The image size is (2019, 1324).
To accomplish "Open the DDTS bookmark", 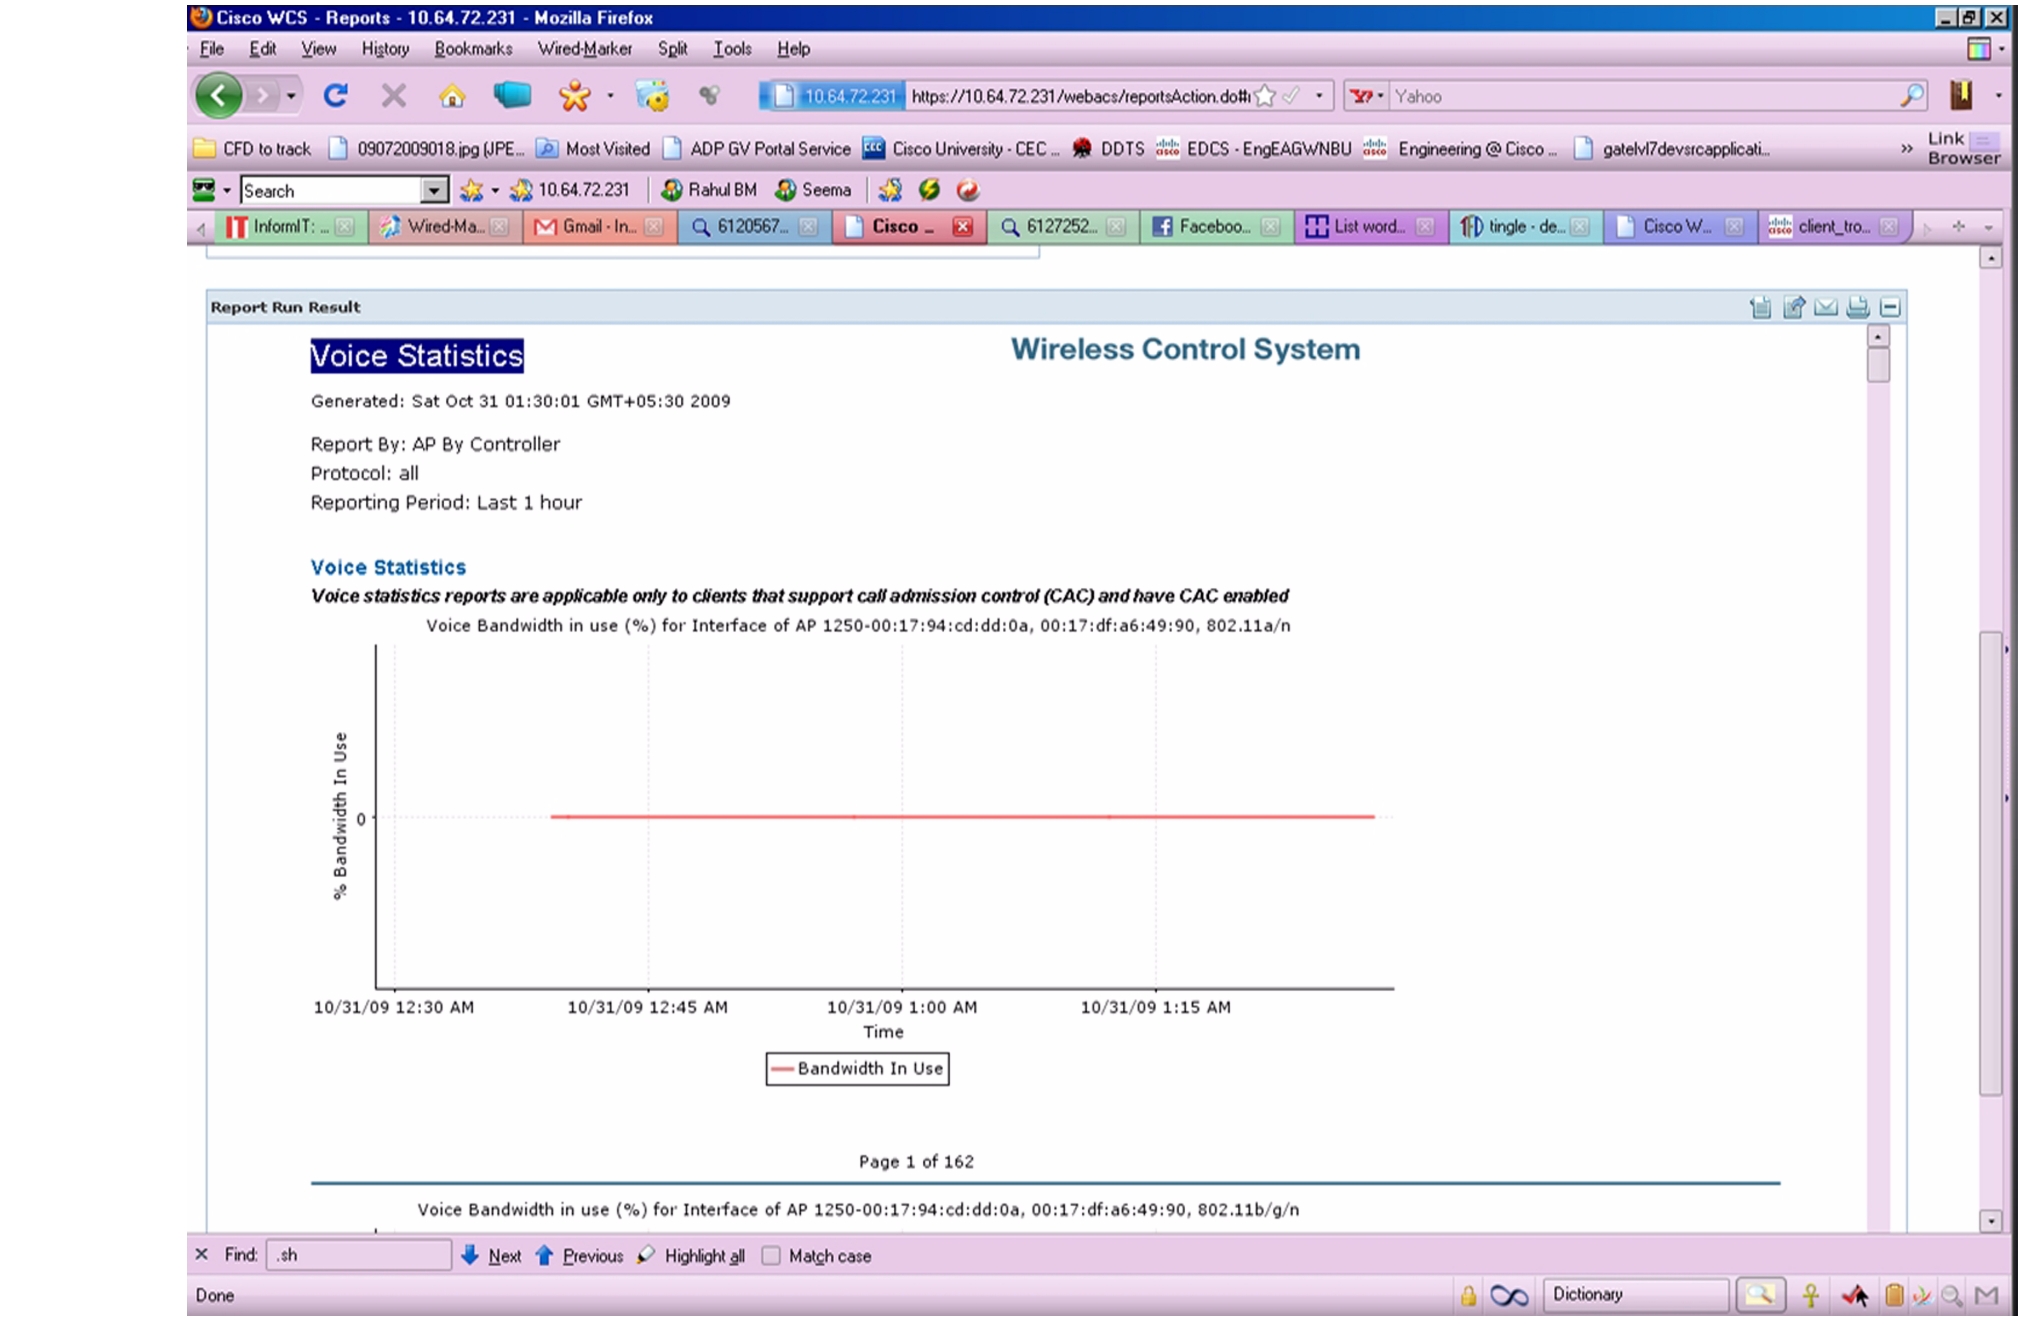I will (1108, 148).
